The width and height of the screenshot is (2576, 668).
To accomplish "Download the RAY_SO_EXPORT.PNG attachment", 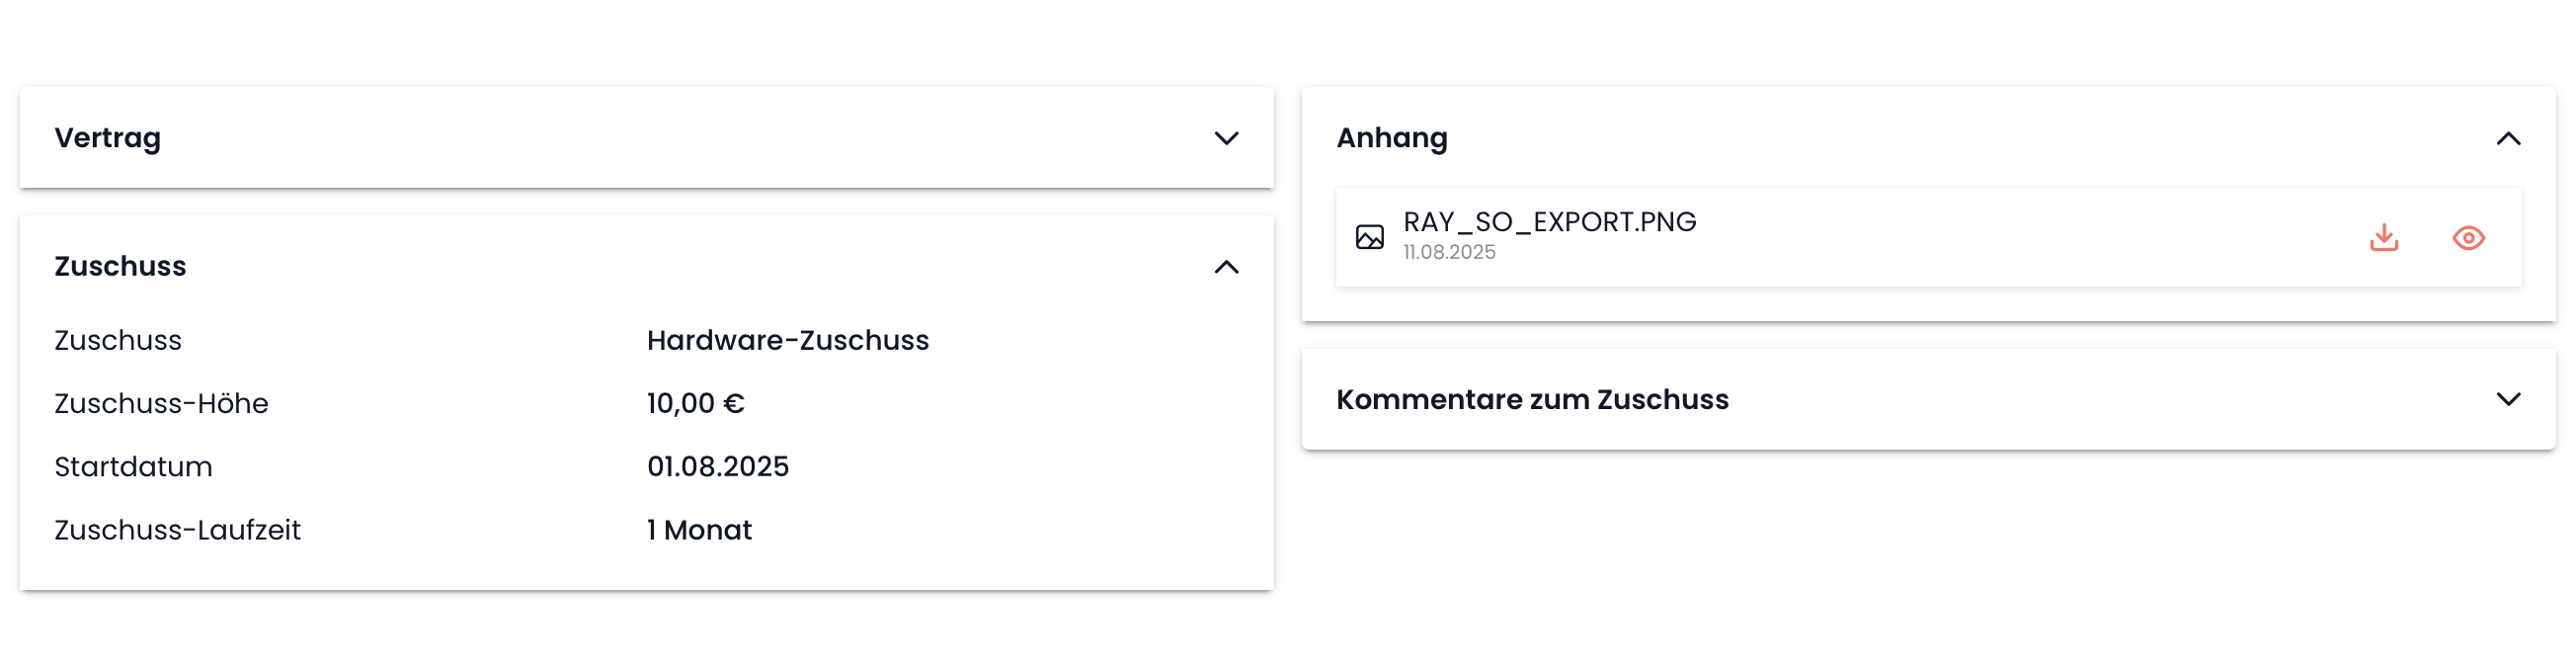I will click(x=2383, y=238).
